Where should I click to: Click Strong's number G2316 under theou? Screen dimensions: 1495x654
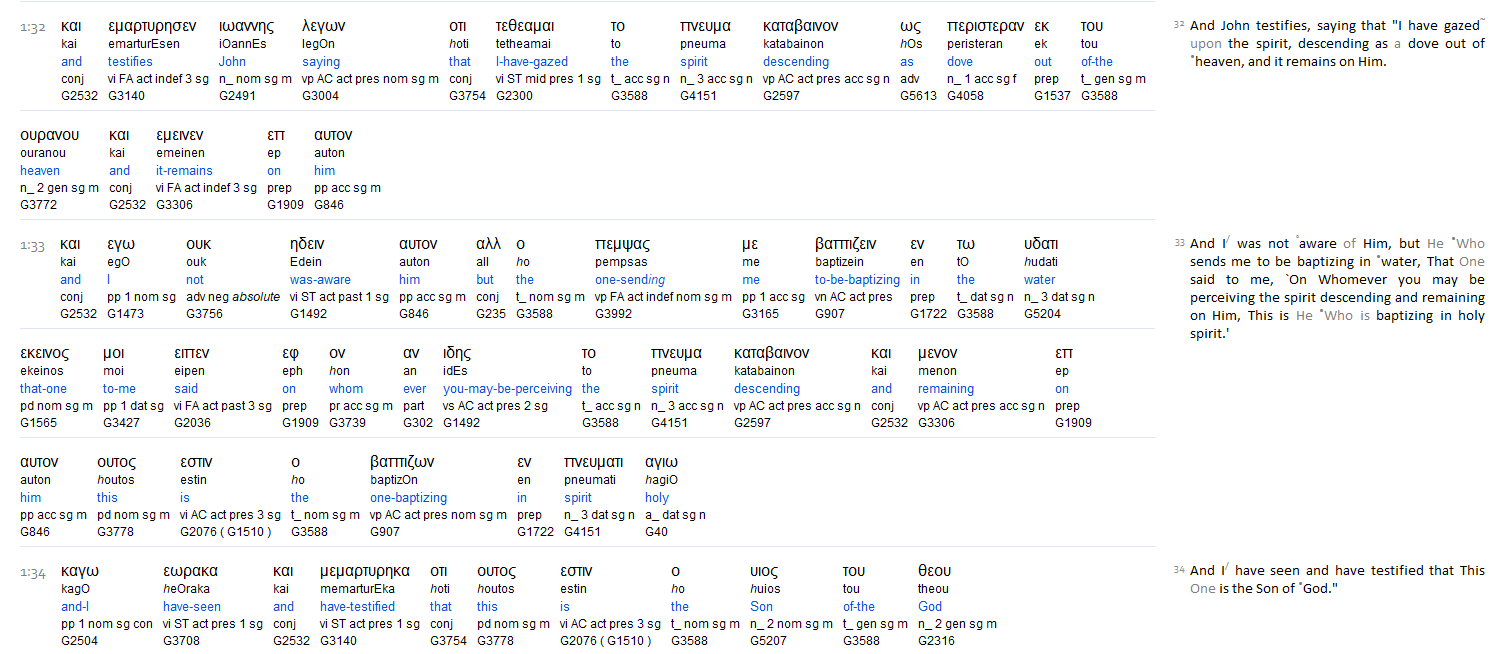(936, 641)
